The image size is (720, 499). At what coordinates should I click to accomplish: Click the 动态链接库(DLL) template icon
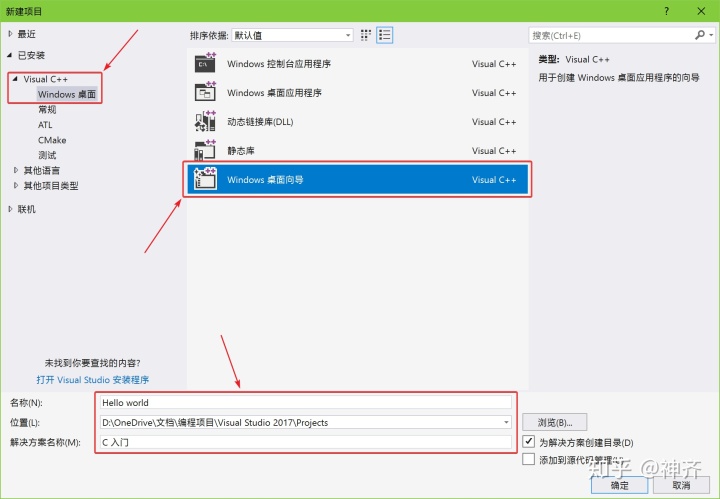point(205,121)
